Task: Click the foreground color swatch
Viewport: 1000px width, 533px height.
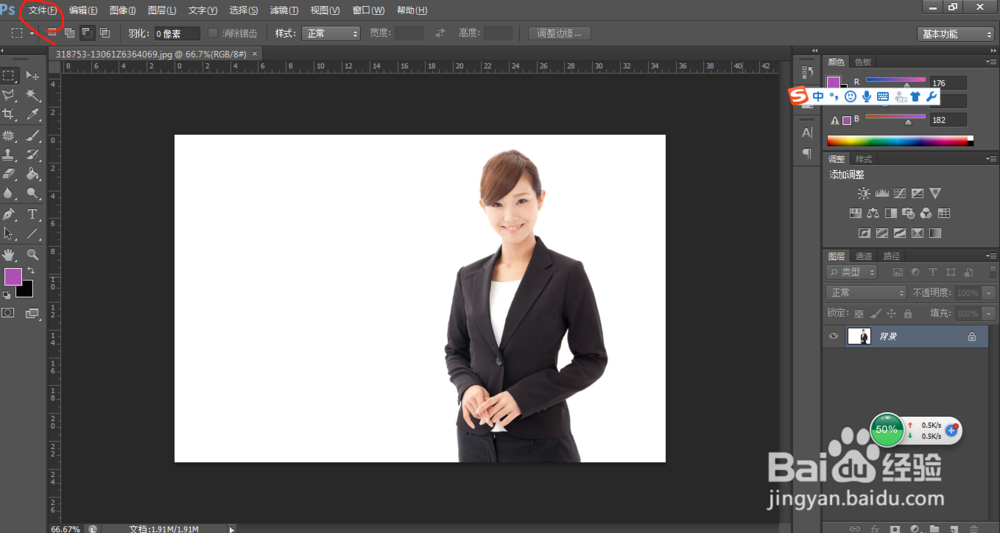Action: 13,277
